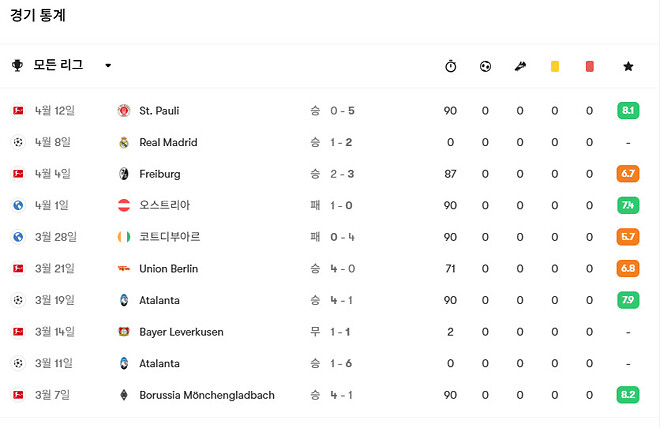Click the 오스트리아 flag icon
This screenshot has height=428, width=660.
click(124, 205)
